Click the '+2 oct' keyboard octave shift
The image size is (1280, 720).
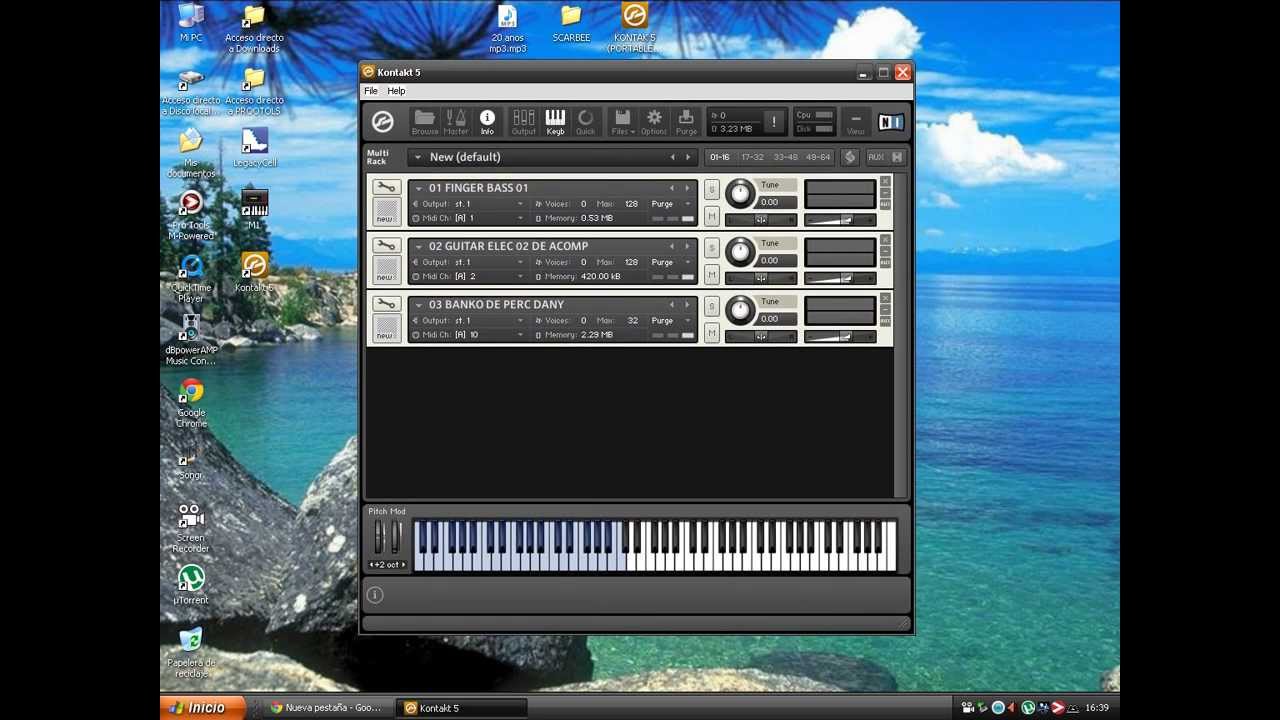pyautogui.click(x=388, y=565)
